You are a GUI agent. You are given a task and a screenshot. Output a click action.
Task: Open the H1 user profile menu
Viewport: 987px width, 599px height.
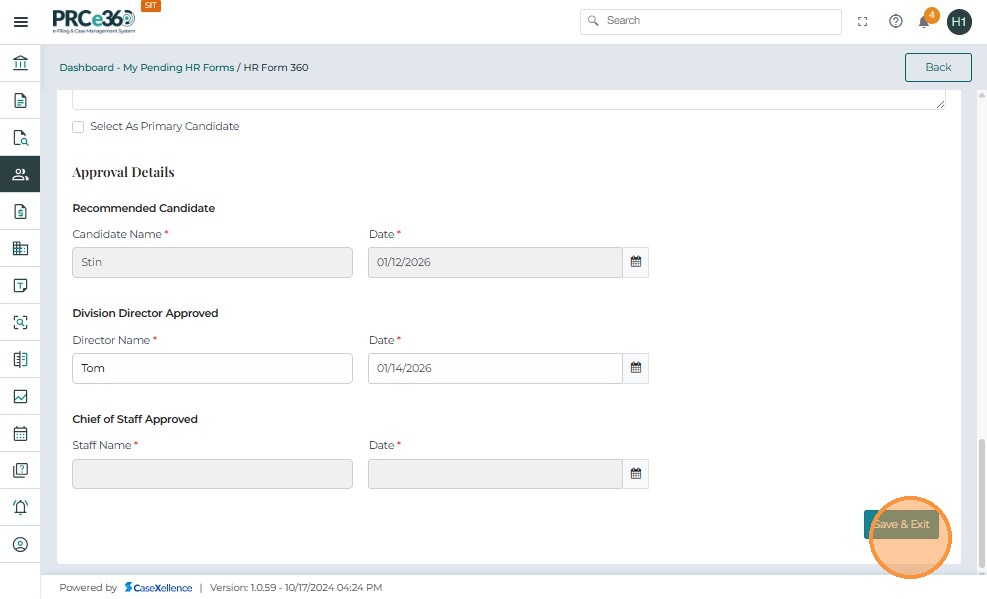(959, 21)
